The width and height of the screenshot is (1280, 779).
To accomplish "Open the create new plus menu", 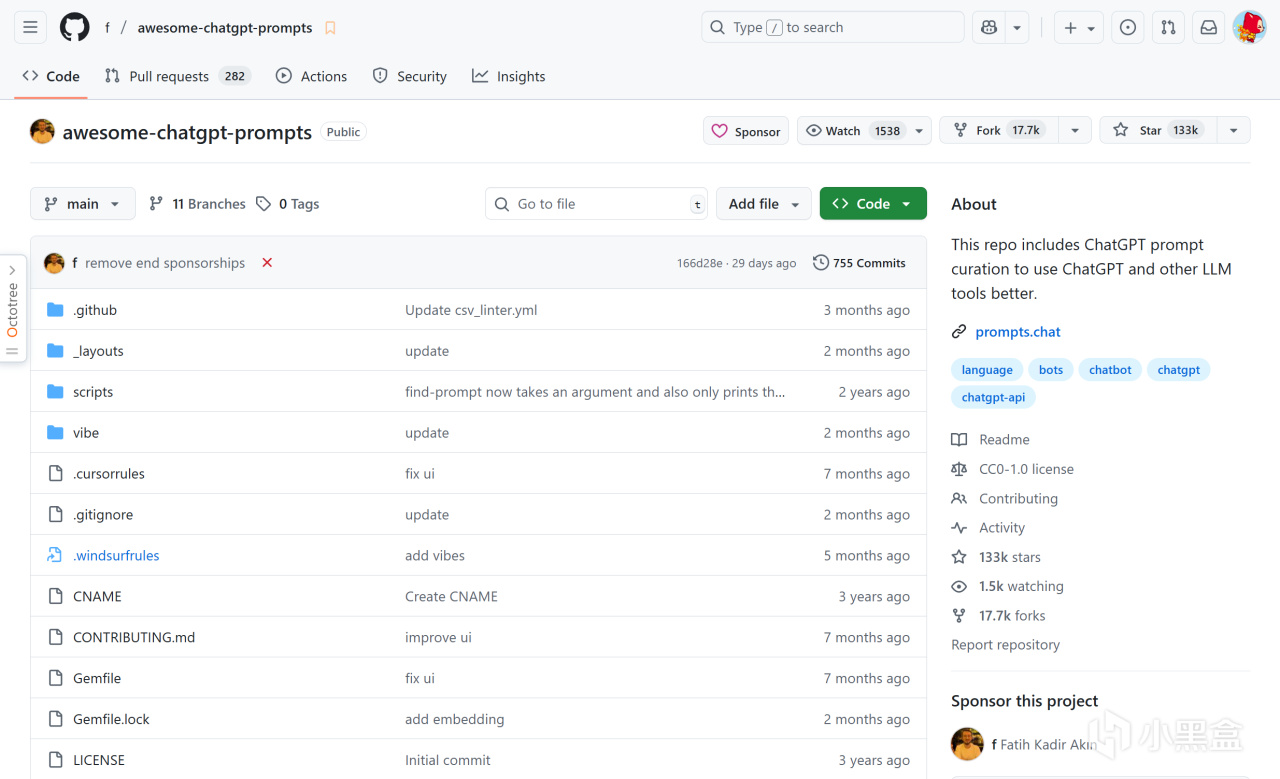I will [1079, 28].
